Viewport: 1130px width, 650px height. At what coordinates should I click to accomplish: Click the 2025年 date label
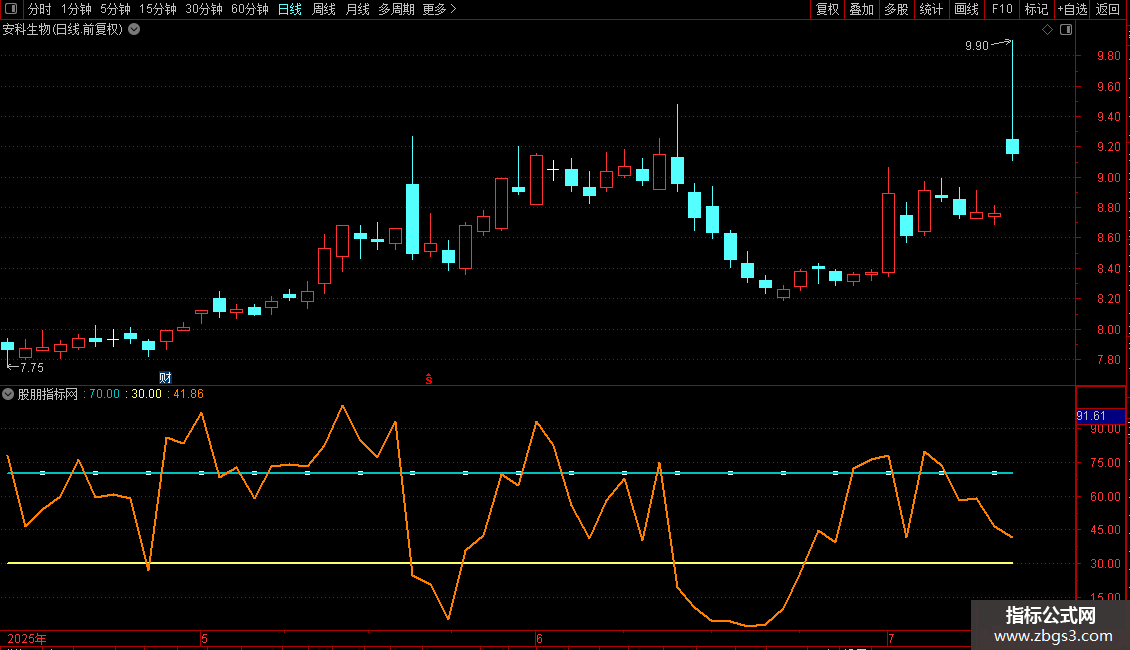click(27, 638)
